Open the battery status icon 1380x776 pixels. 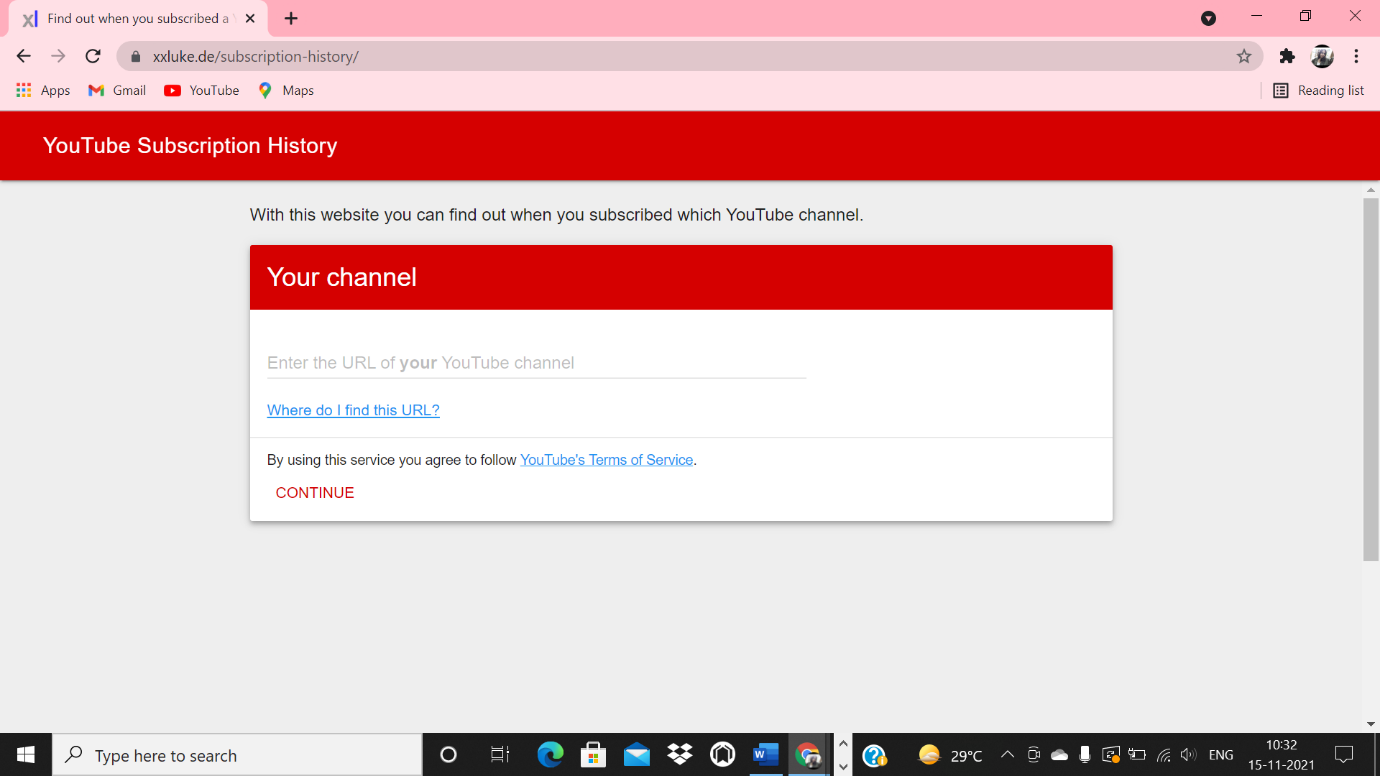point(1136,755)
